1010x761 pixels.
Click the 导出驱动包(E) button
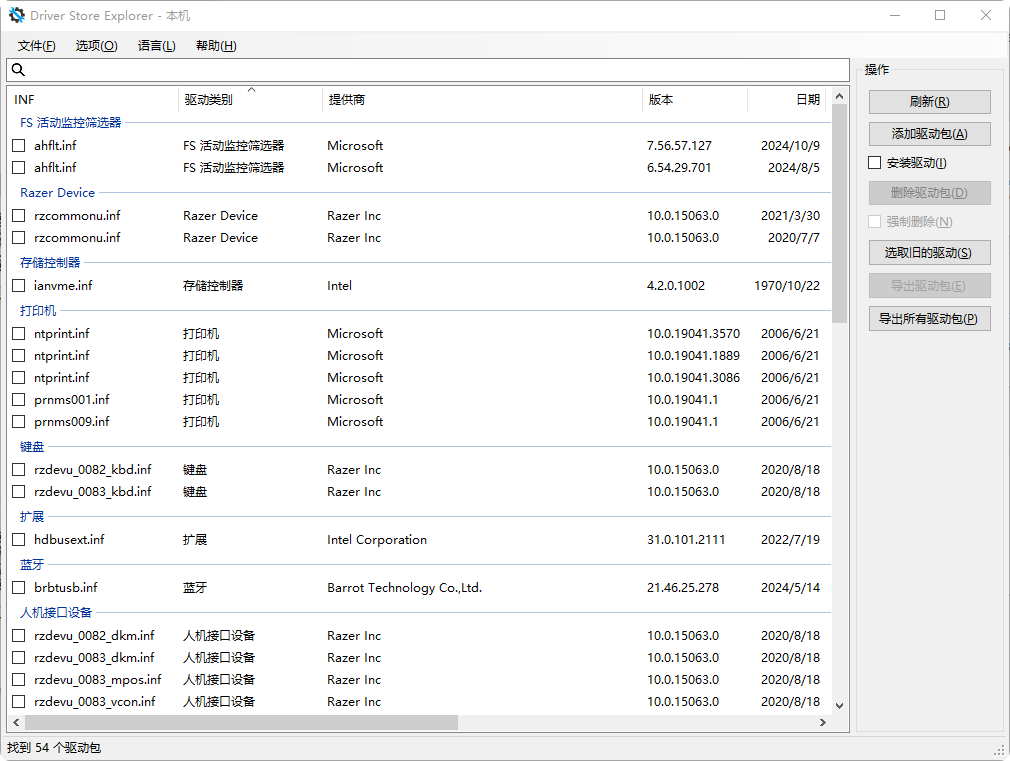[x=929, y=285]
